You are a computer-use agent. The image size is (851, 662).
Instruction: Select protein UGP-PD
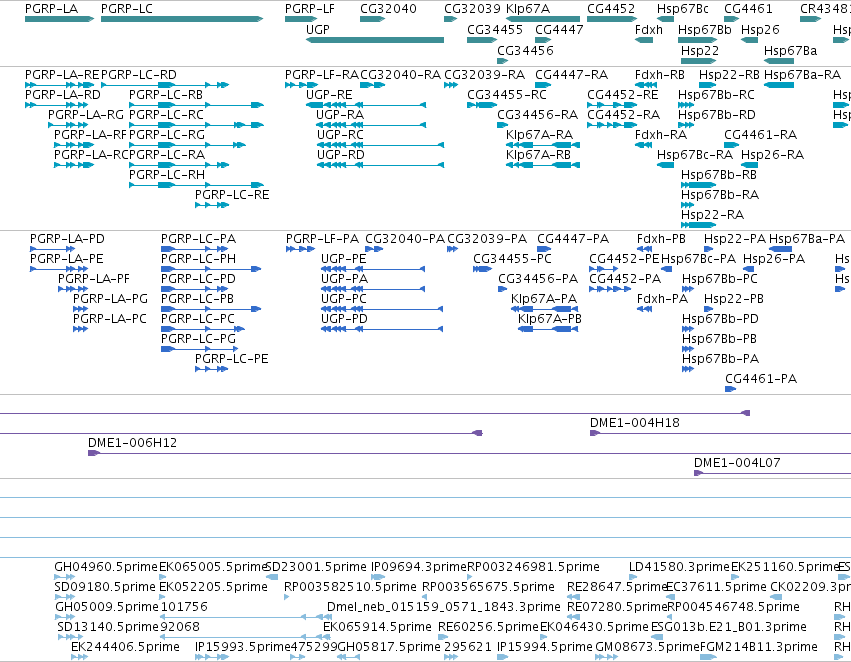[382, 329]
